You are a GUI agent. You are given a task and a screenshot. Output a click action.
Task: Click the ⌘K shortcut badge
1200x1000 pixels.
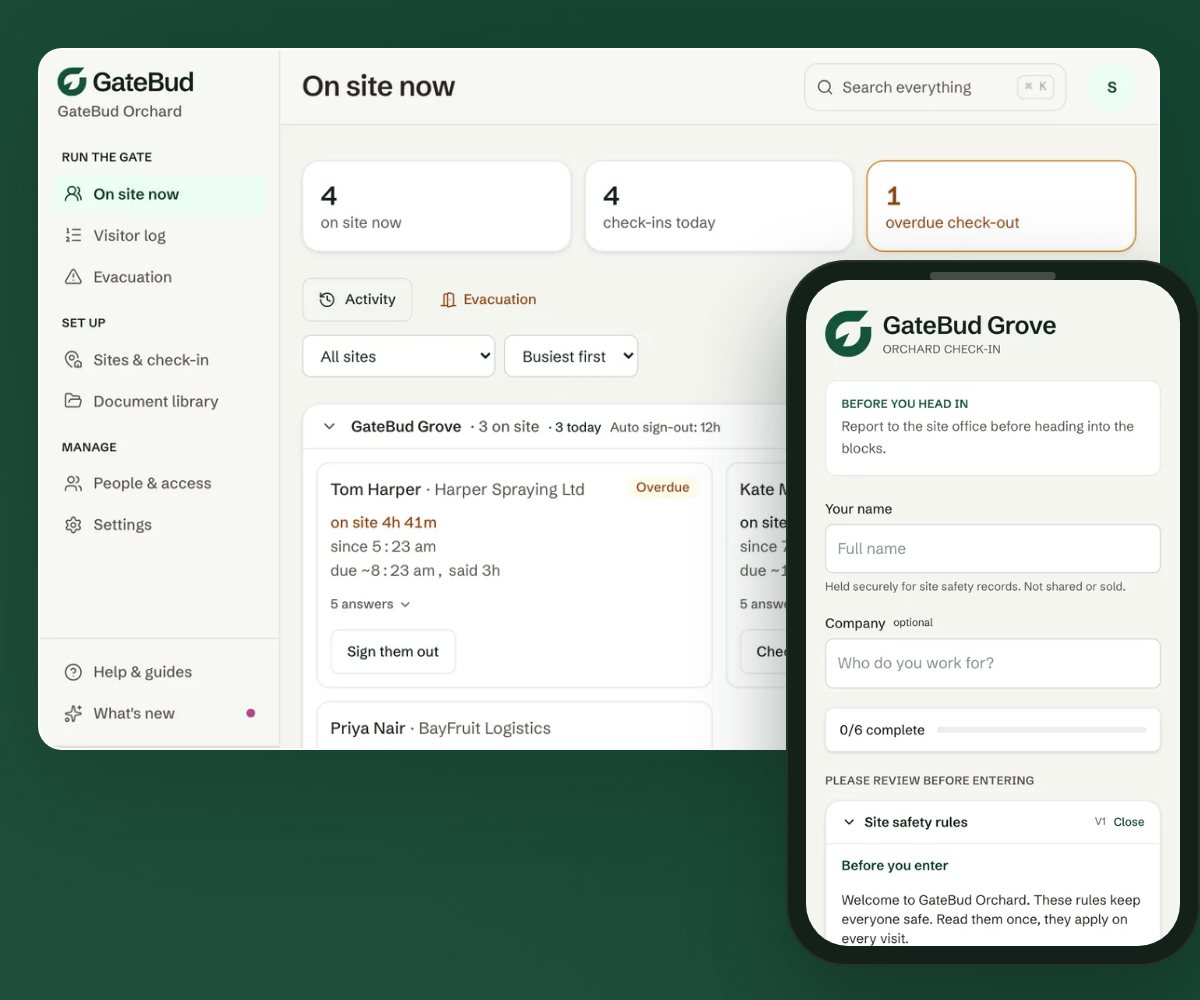coord(1036,87)
